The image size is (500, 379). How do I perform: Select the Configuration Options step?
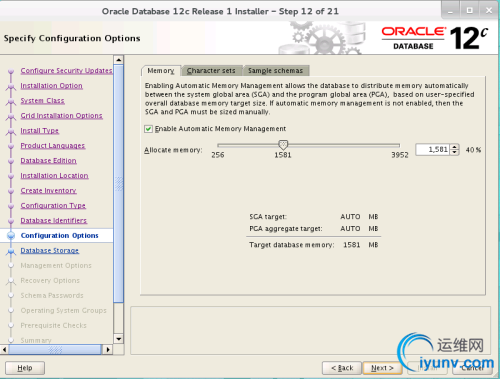[59, 236]
